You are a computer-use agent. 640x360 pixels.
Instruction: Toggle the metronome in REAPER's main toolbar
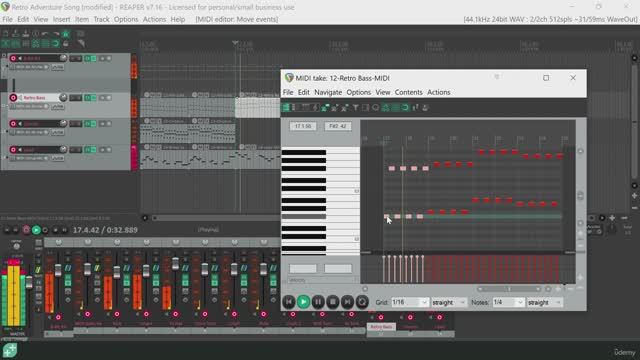click(x=66, y=34)
